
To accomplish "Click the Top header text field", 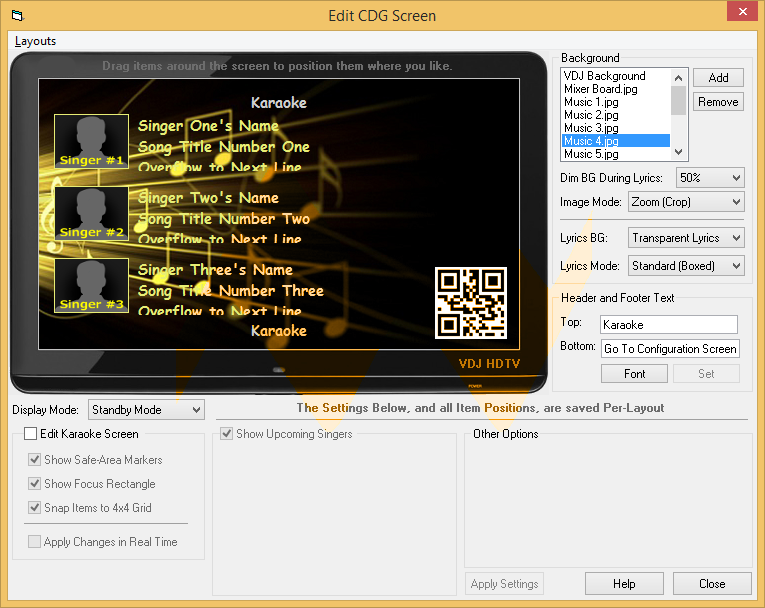I will [x=669, y=324].
